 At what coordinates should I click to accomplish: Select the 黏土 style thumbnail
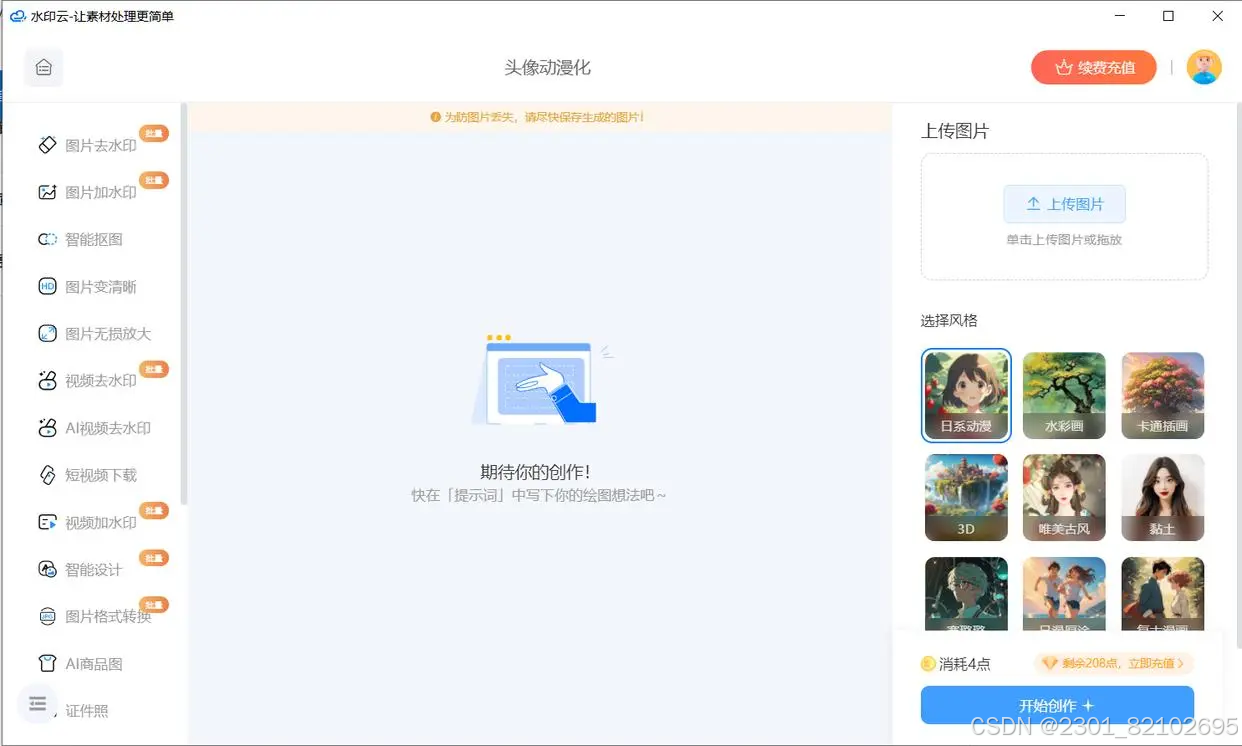tap(1162, 497)
